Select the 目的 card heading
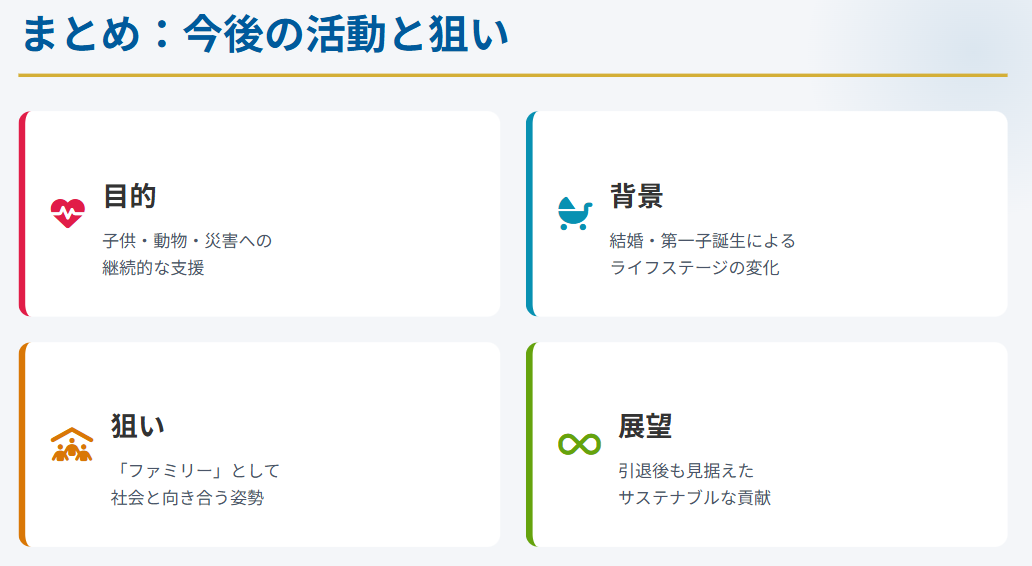Viewport: 1032px width, 566px height. point(130,196)
